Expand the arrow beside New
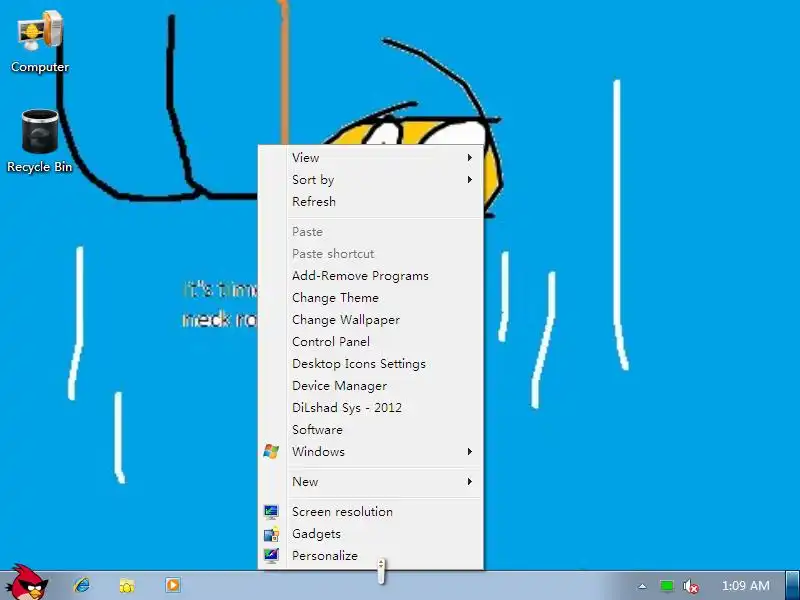800x600 pixels. pyautogui.click(x=469, y=482)
